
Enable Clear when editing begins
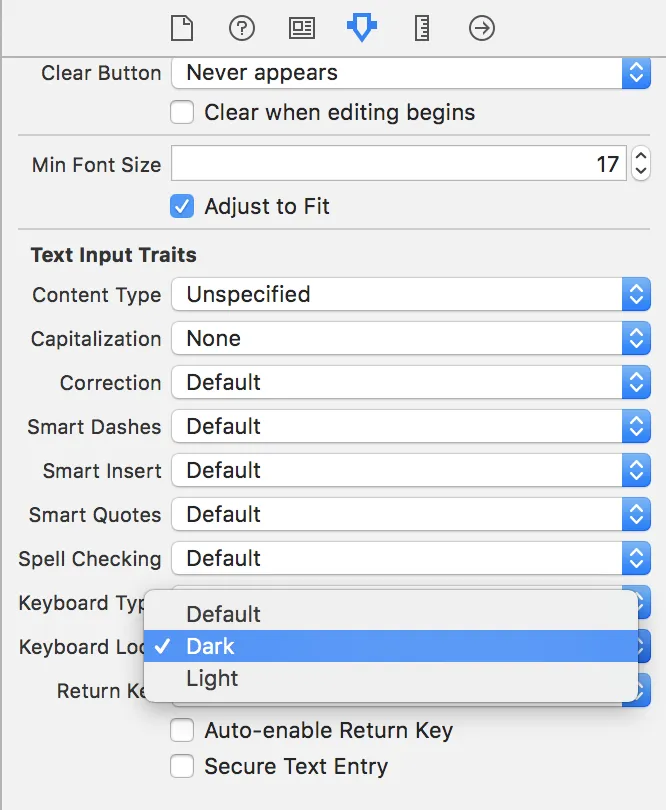pos(182,113)
